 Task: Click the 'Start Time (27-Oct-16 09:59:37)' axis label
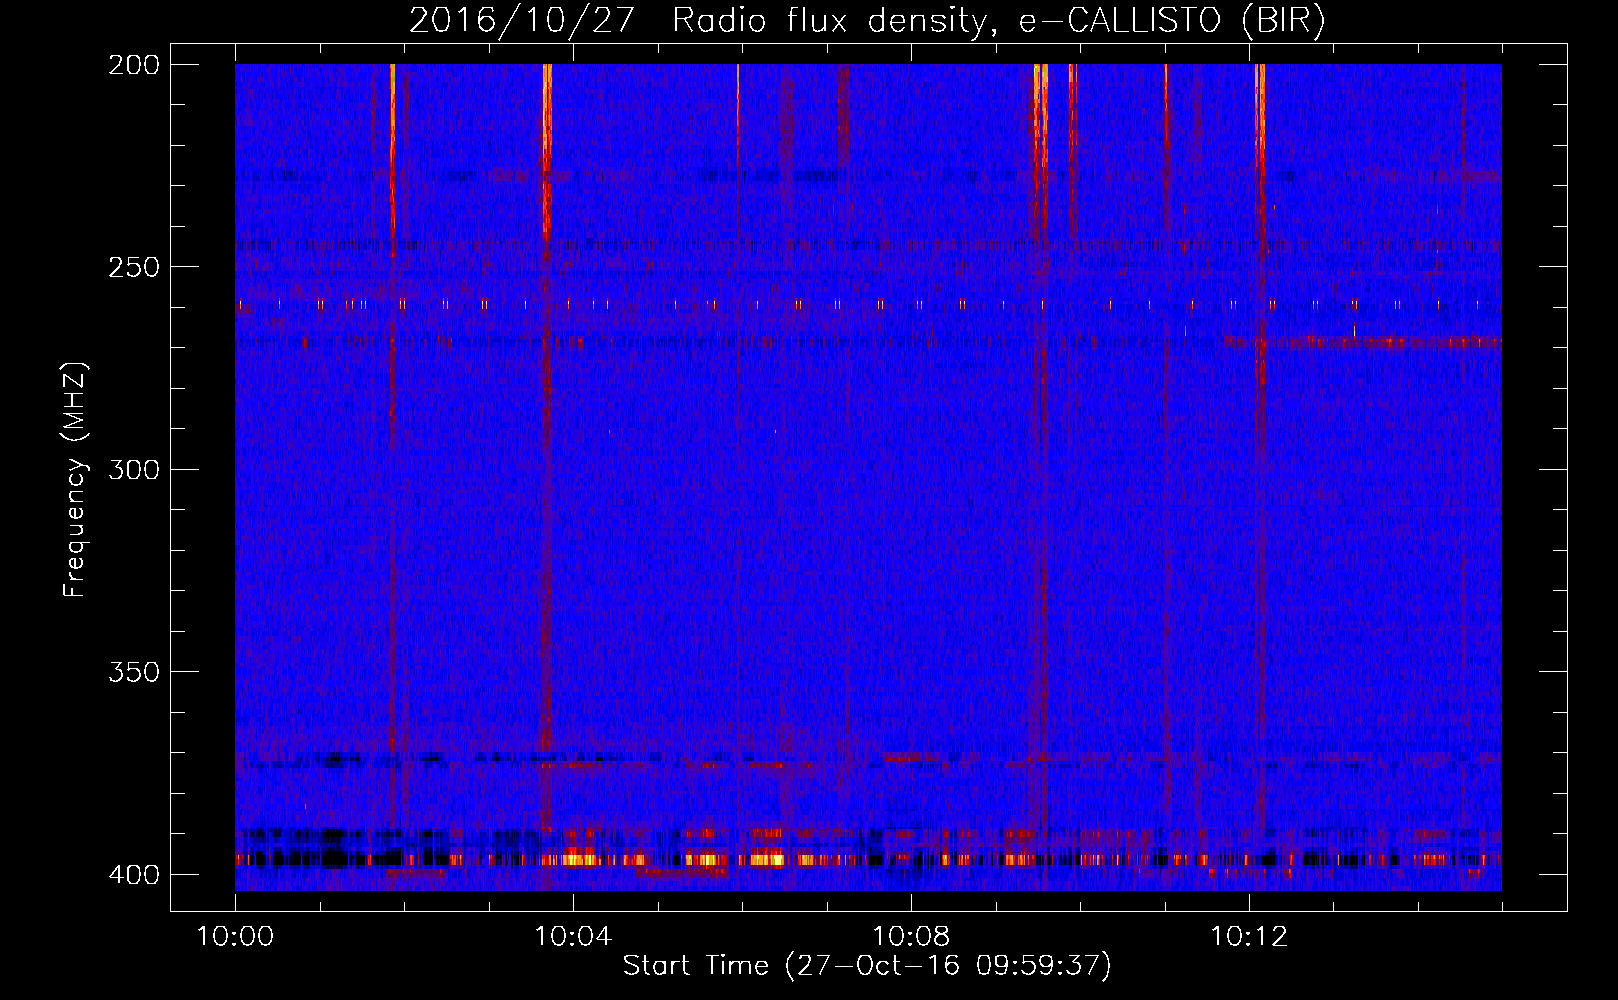click(867, 966)
